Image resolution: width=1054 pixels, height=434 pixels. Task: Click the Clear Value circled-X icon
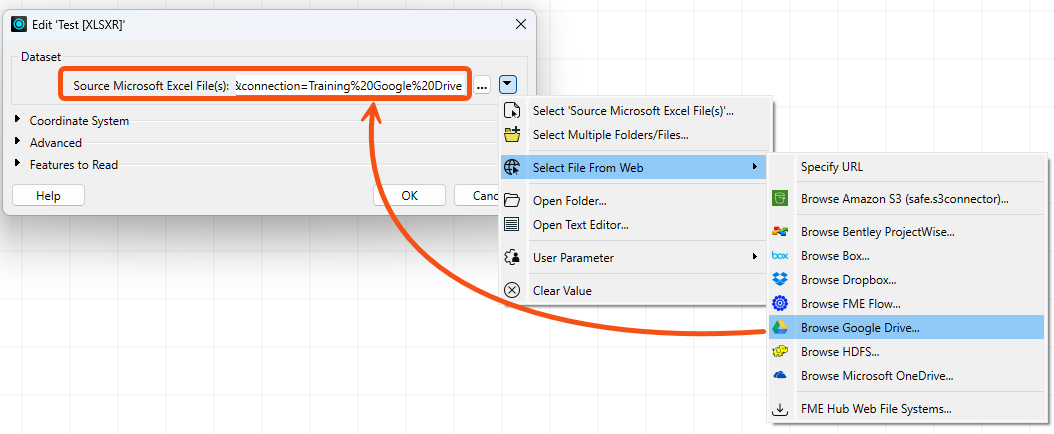point(512,290)
